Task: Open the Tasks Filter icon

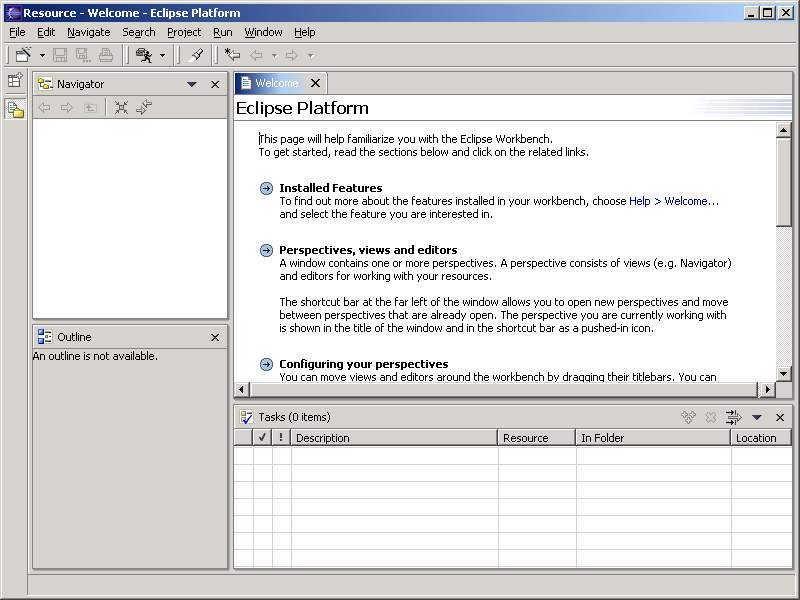Action: 733,417
